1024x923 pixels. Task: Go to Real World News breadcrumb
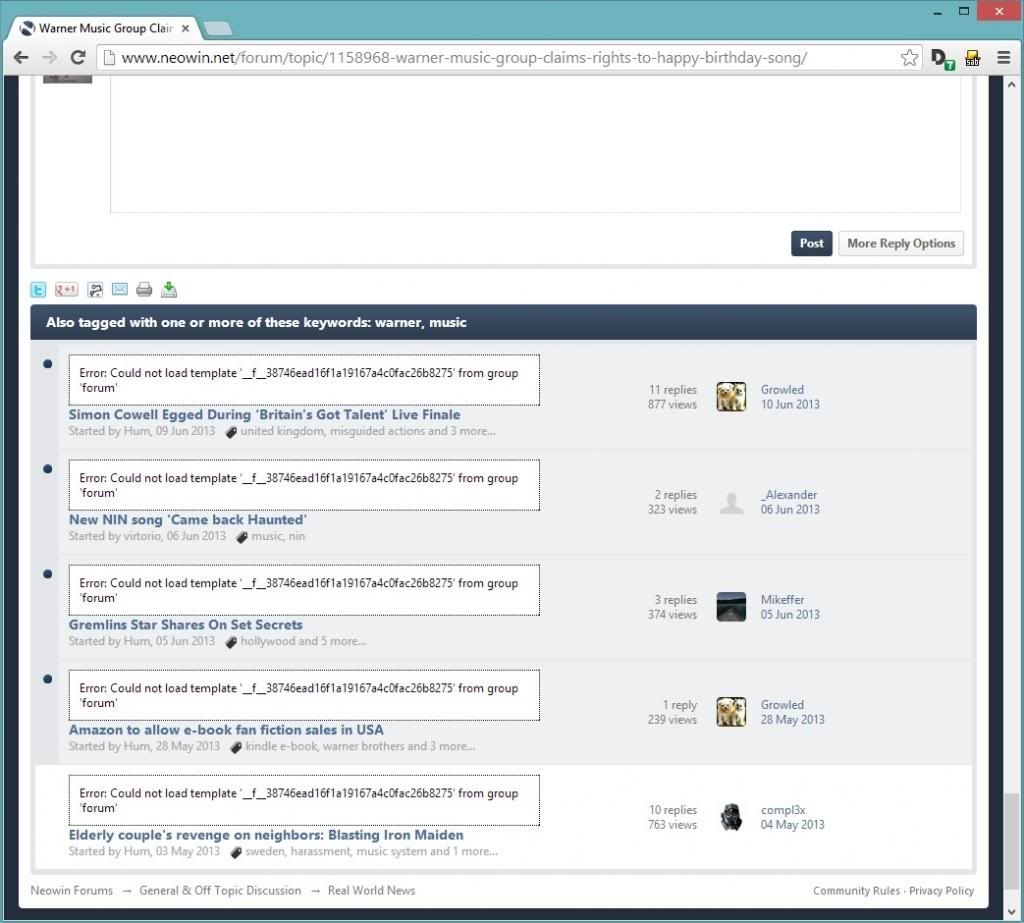click(x=371, y=890)
